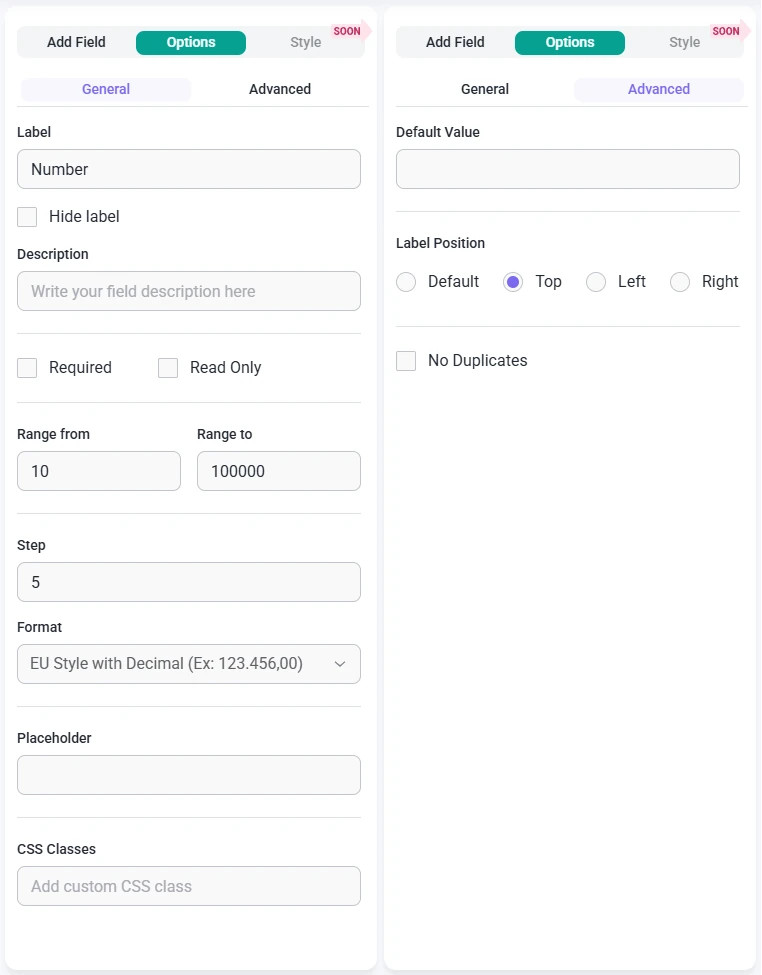Edit the Step value of 5
The image size is (762, 975).
pos(188,582)
